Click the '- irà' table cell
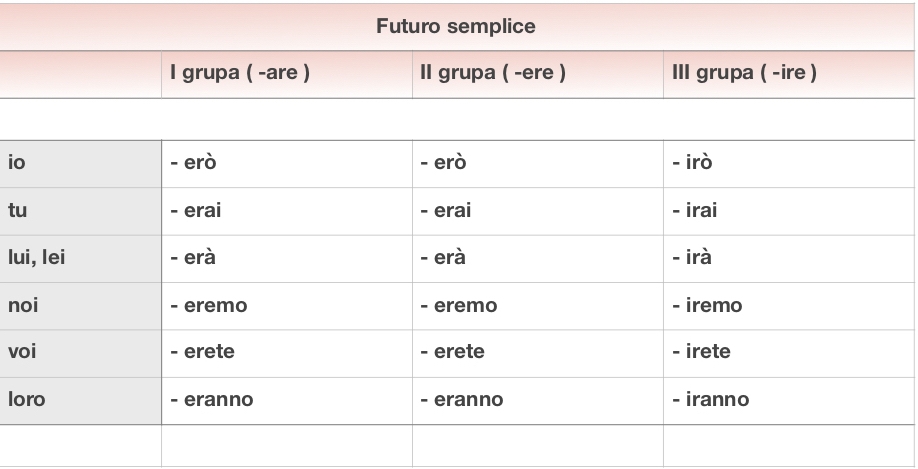The height and width of the screenshot is (469, 918). click(x=787, y=258)
